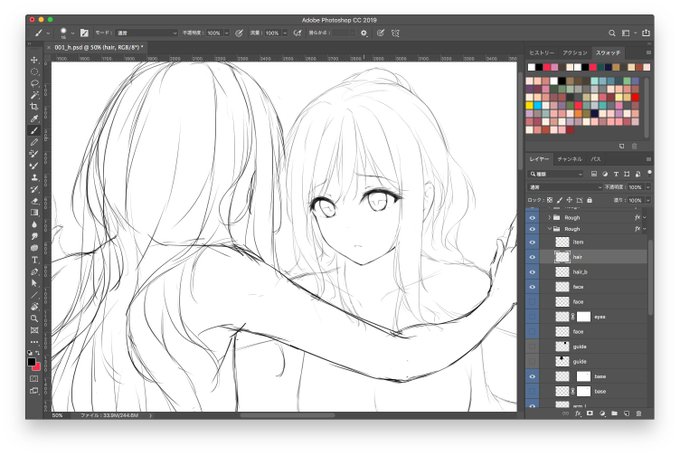Select the Eyedropper tool
Screen dimensions: 680x456
click(34, 118)
